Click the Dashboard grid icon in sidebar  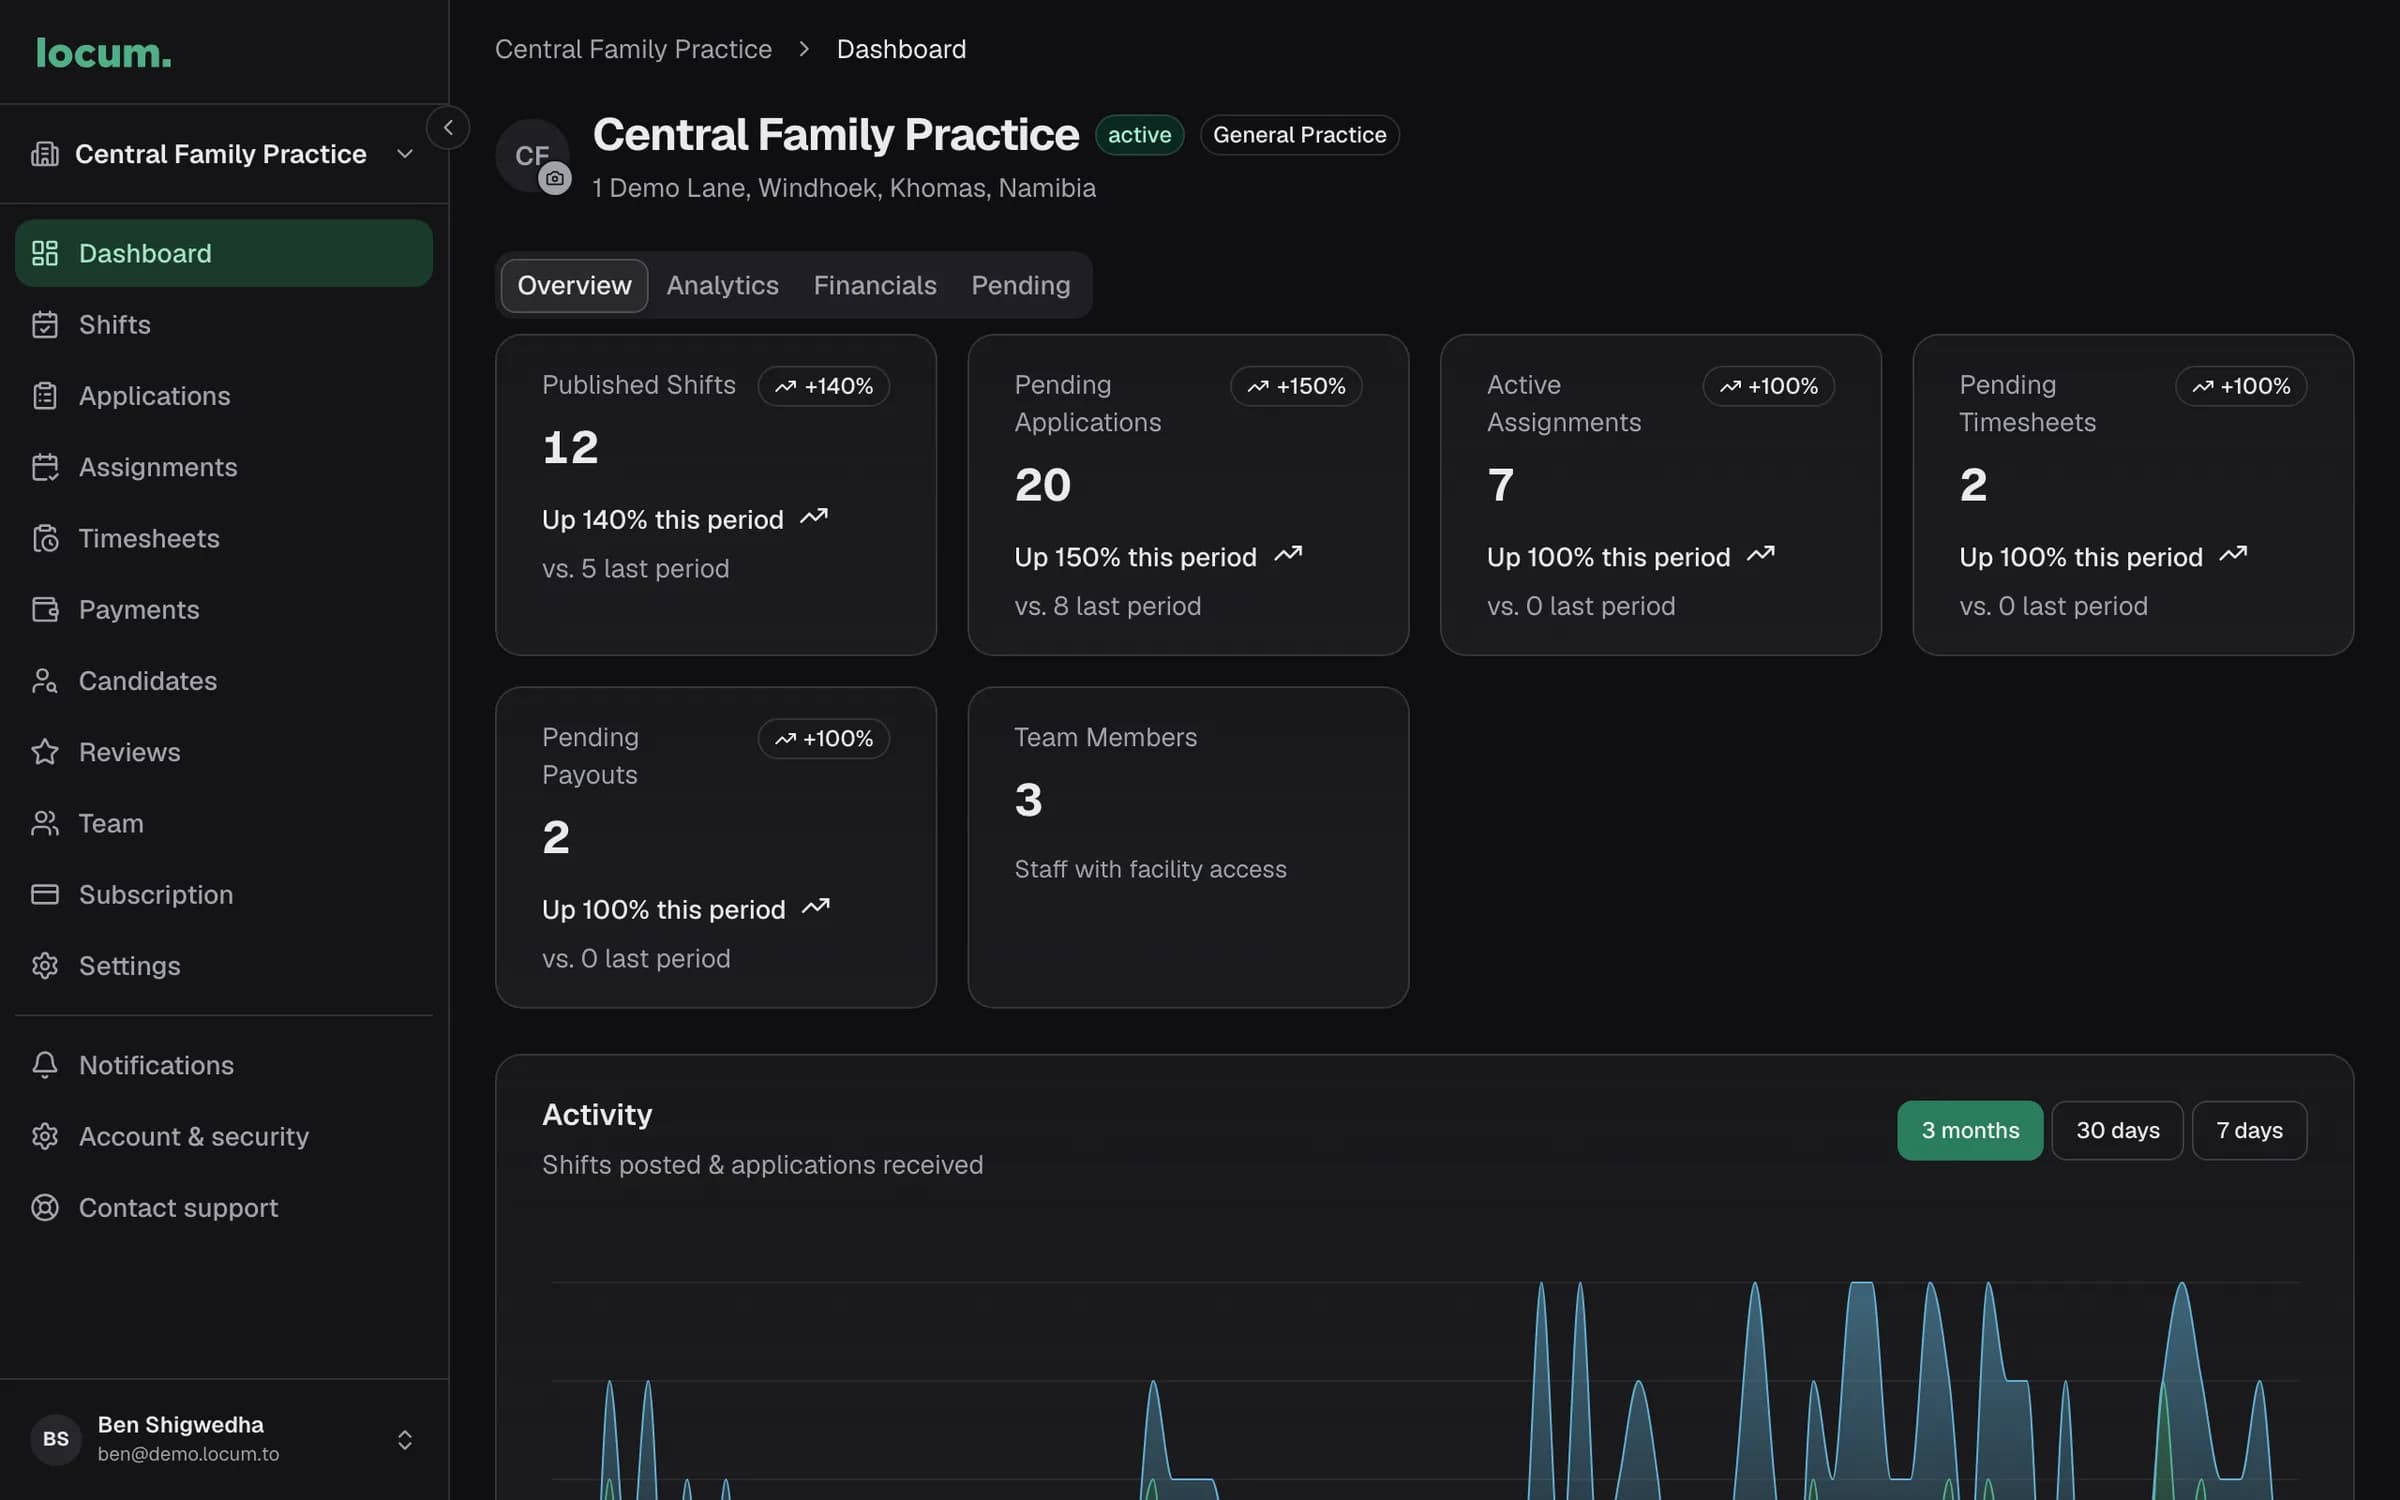click(x=45, y=253)
